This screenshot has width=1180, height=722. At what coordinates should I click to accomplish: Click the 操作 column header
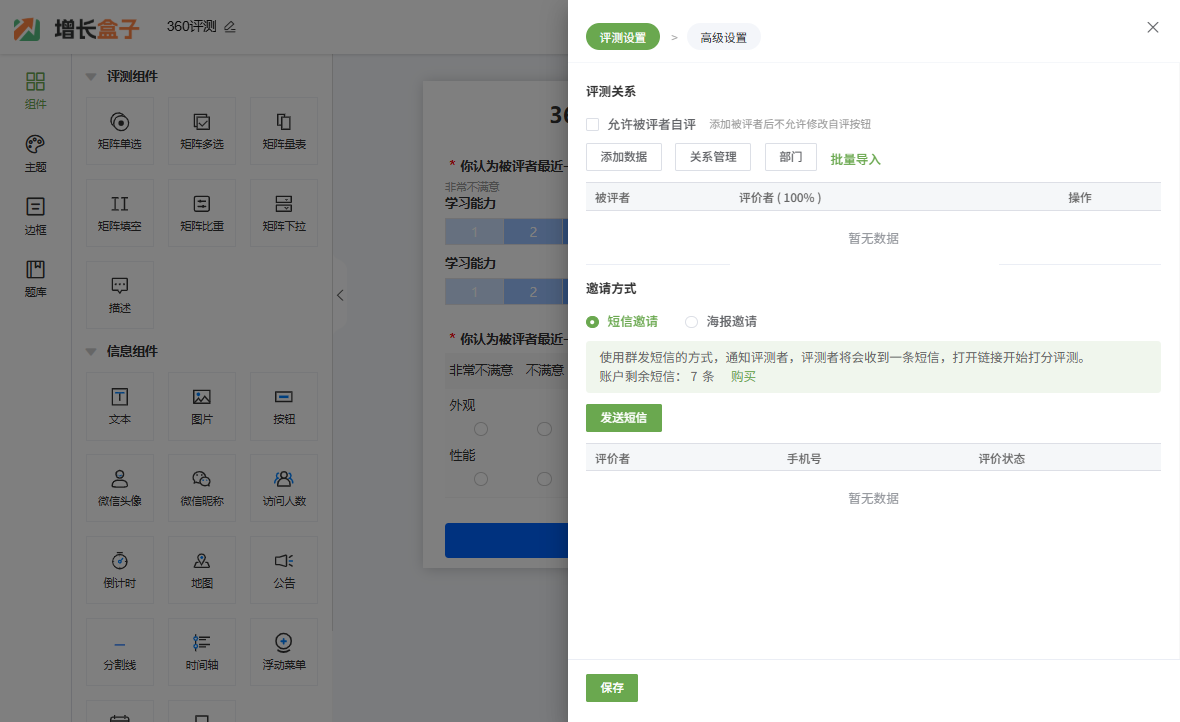point(1079,197)
